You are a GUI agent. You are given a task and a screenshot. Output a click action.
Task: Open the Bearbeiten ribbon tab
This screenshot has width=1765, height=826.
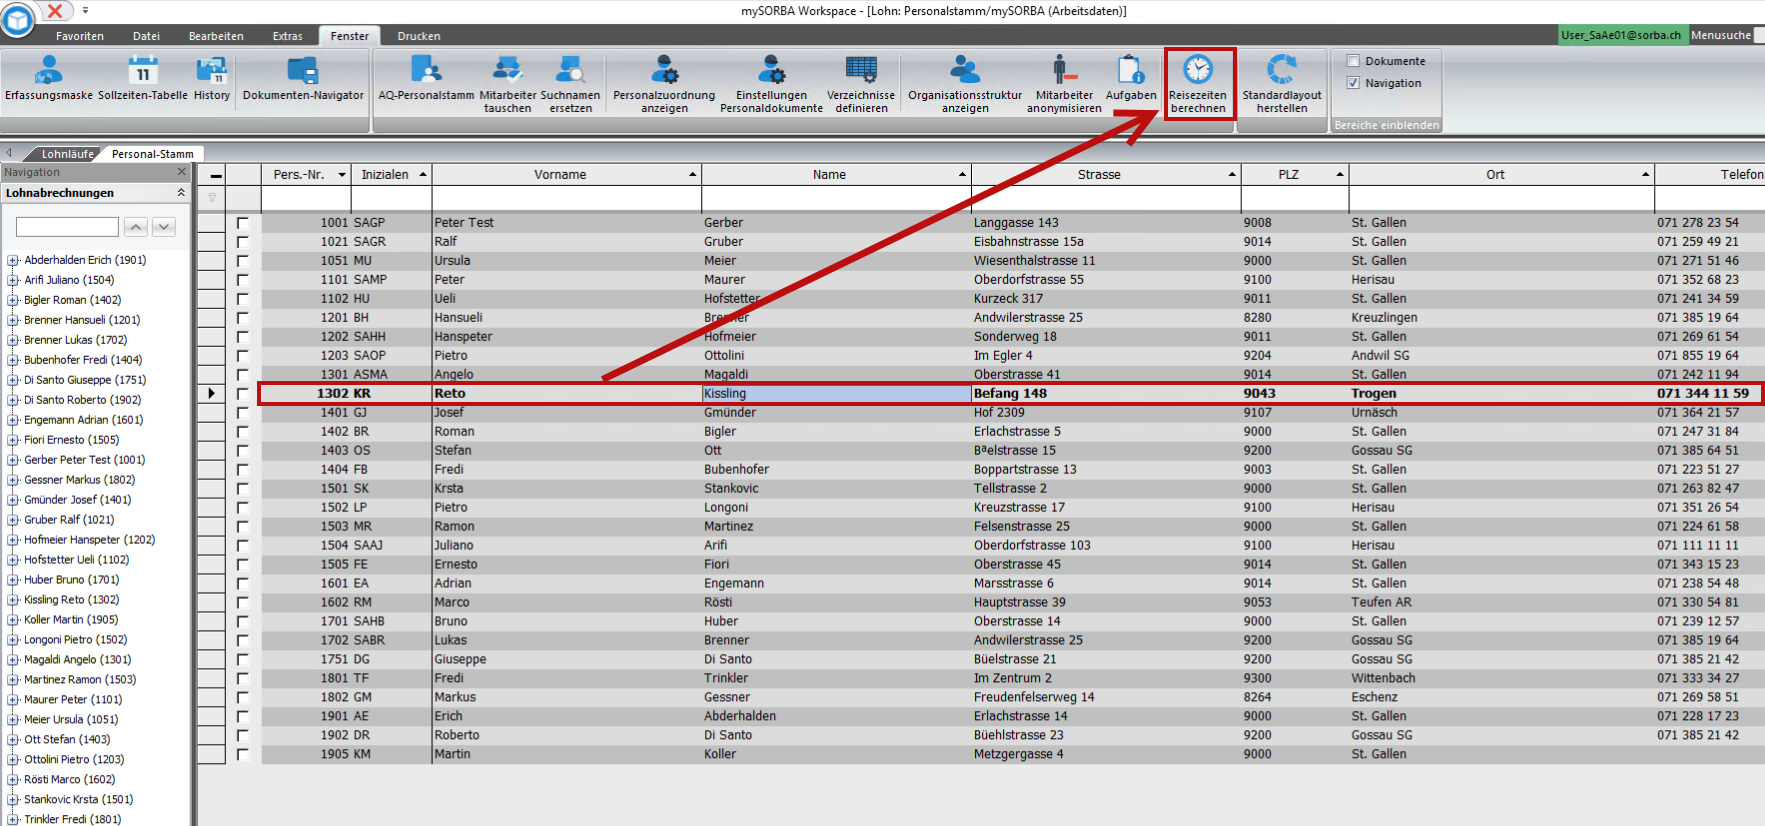[216, 36]
